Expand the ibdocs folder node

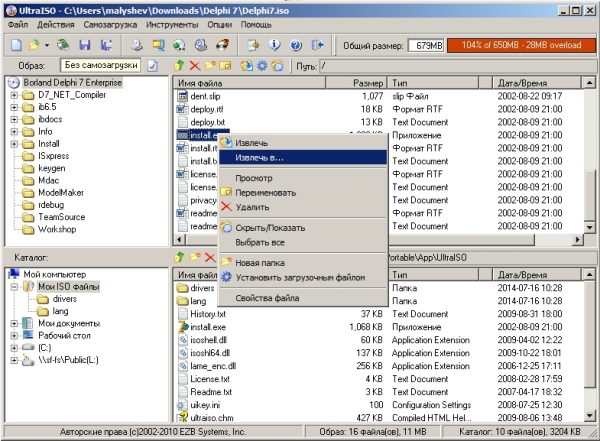tap(14, 119)
